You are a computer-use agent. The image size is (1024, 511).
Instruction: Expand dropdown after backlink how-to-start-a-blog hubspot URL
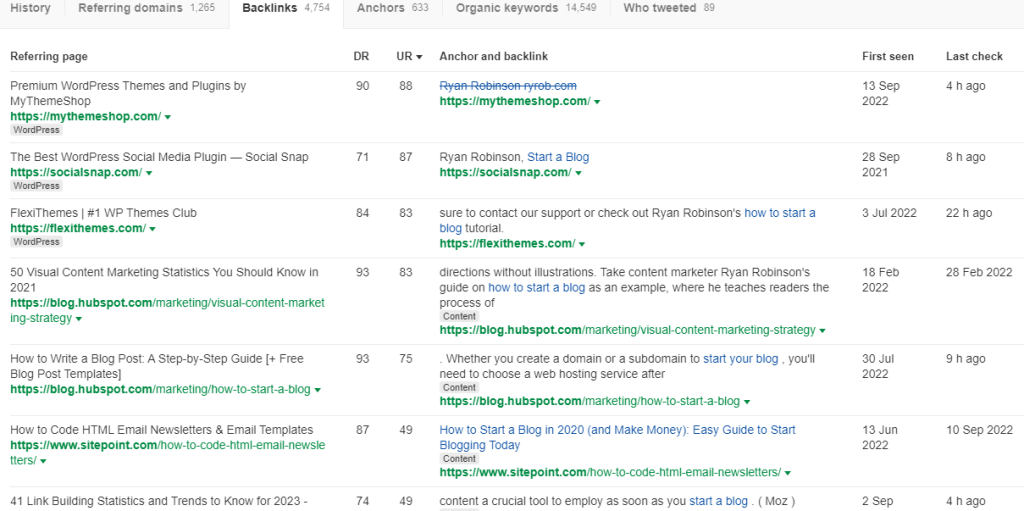(746, 402)
